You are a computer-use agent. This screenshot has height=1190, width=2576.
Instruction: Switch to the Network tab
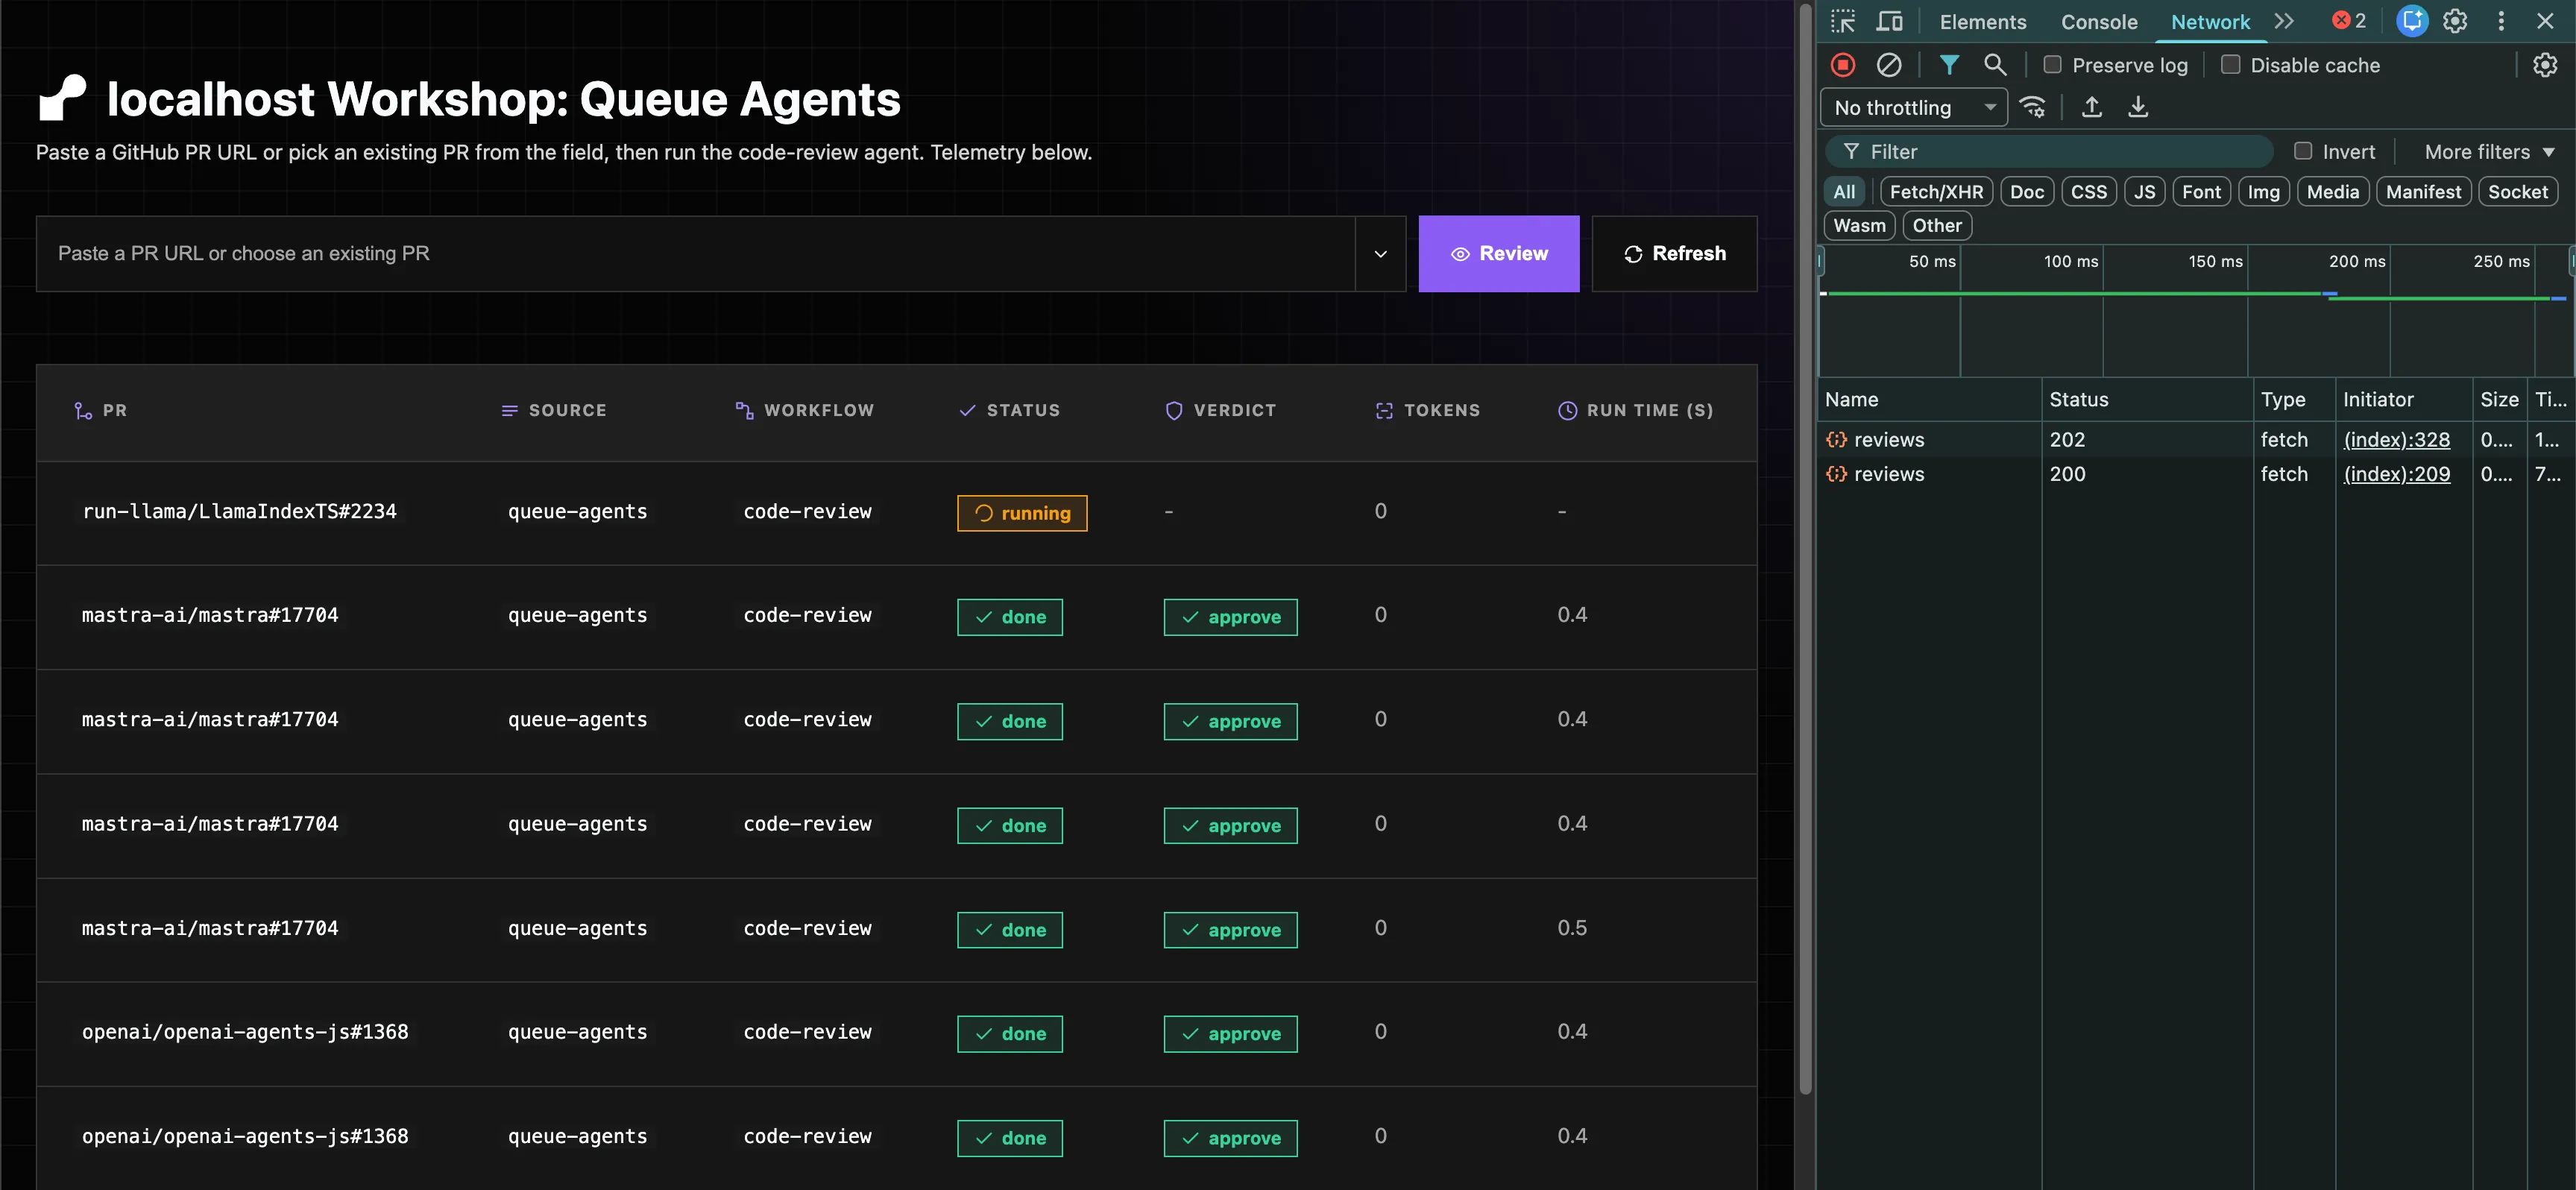point(2209,22)
